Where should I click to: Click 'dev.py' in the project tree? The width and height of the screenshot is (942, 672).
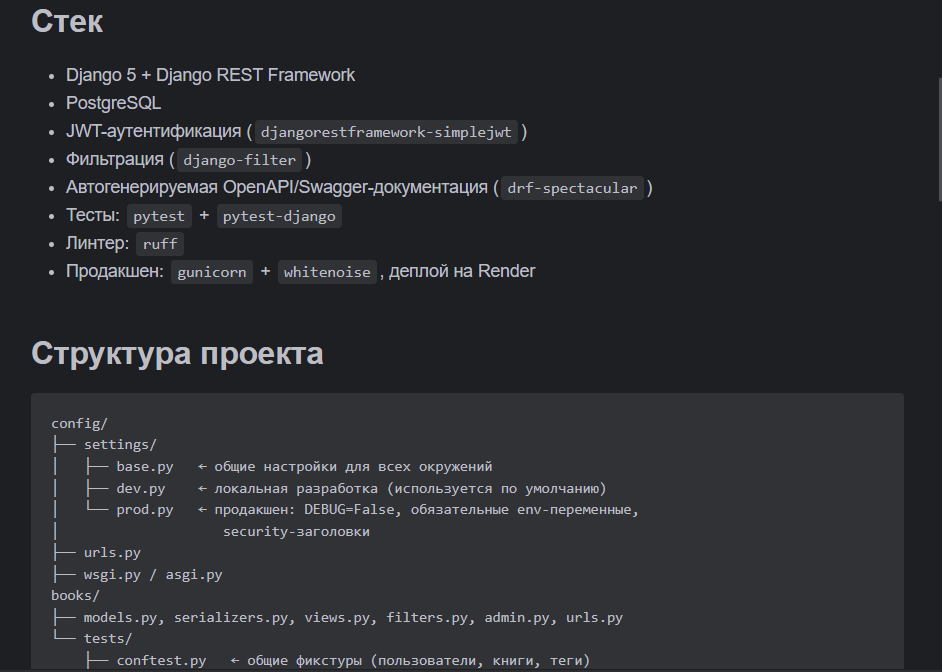(x=141, y=488)
